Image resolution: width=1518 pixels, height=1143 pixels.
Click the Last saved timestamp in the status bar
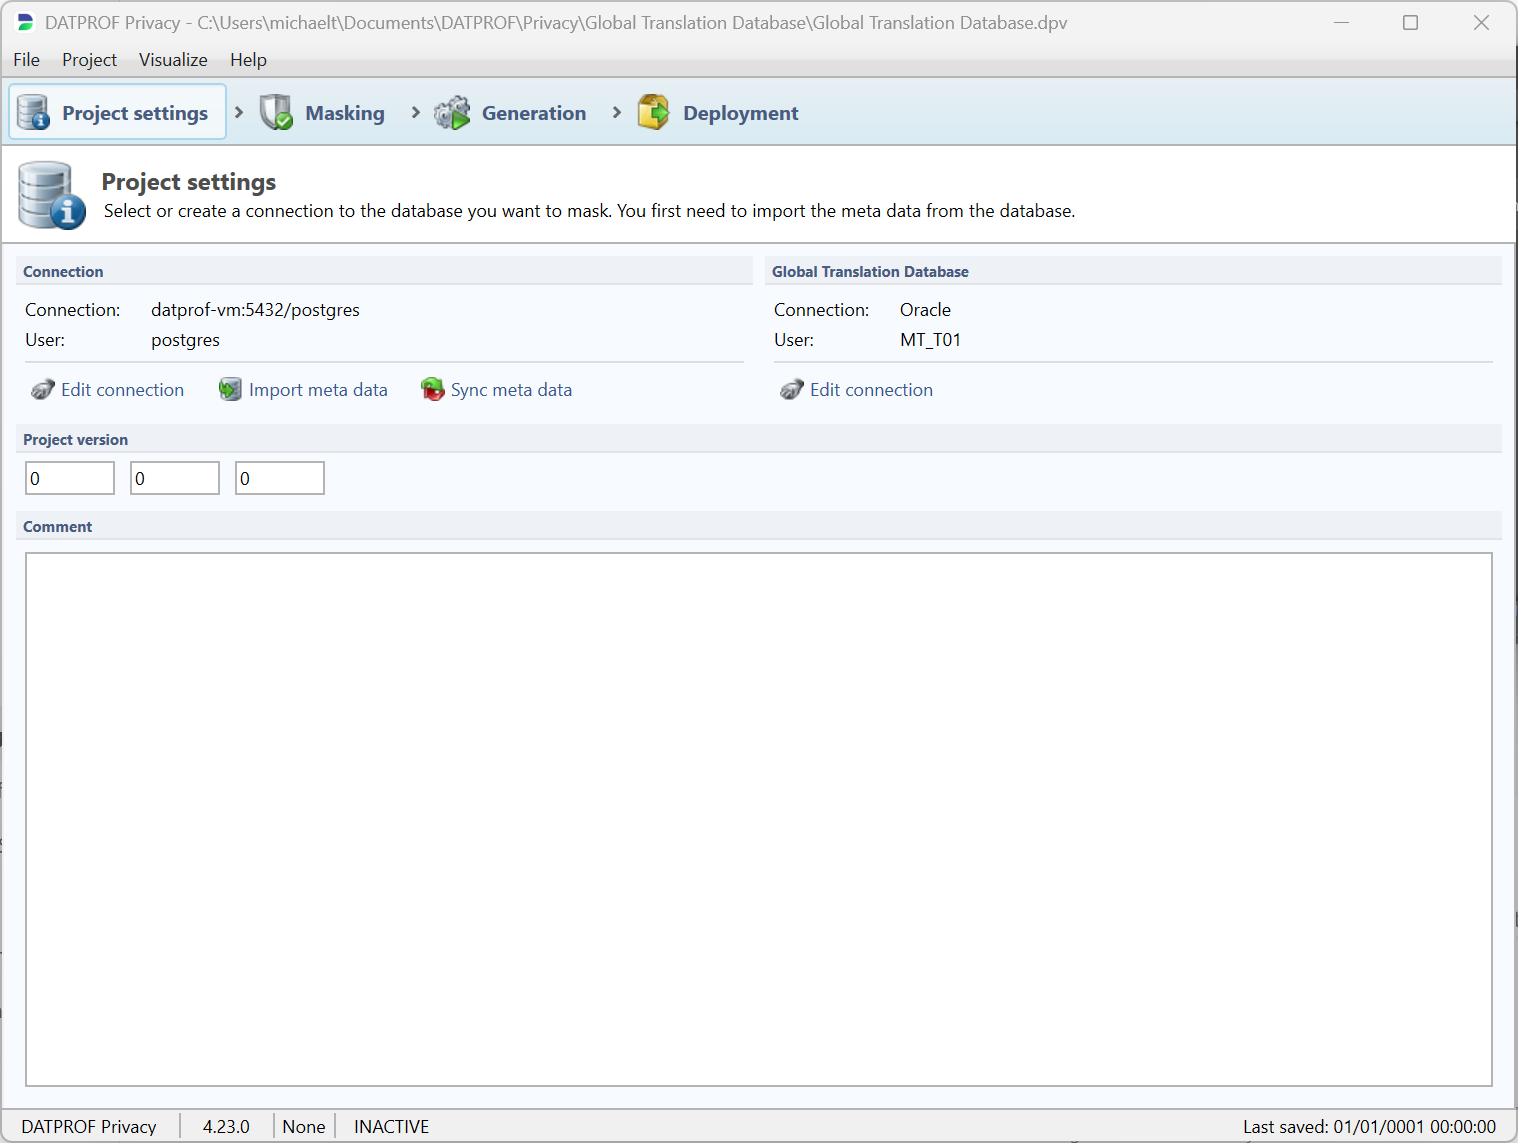click(x=1369, y=1127)
